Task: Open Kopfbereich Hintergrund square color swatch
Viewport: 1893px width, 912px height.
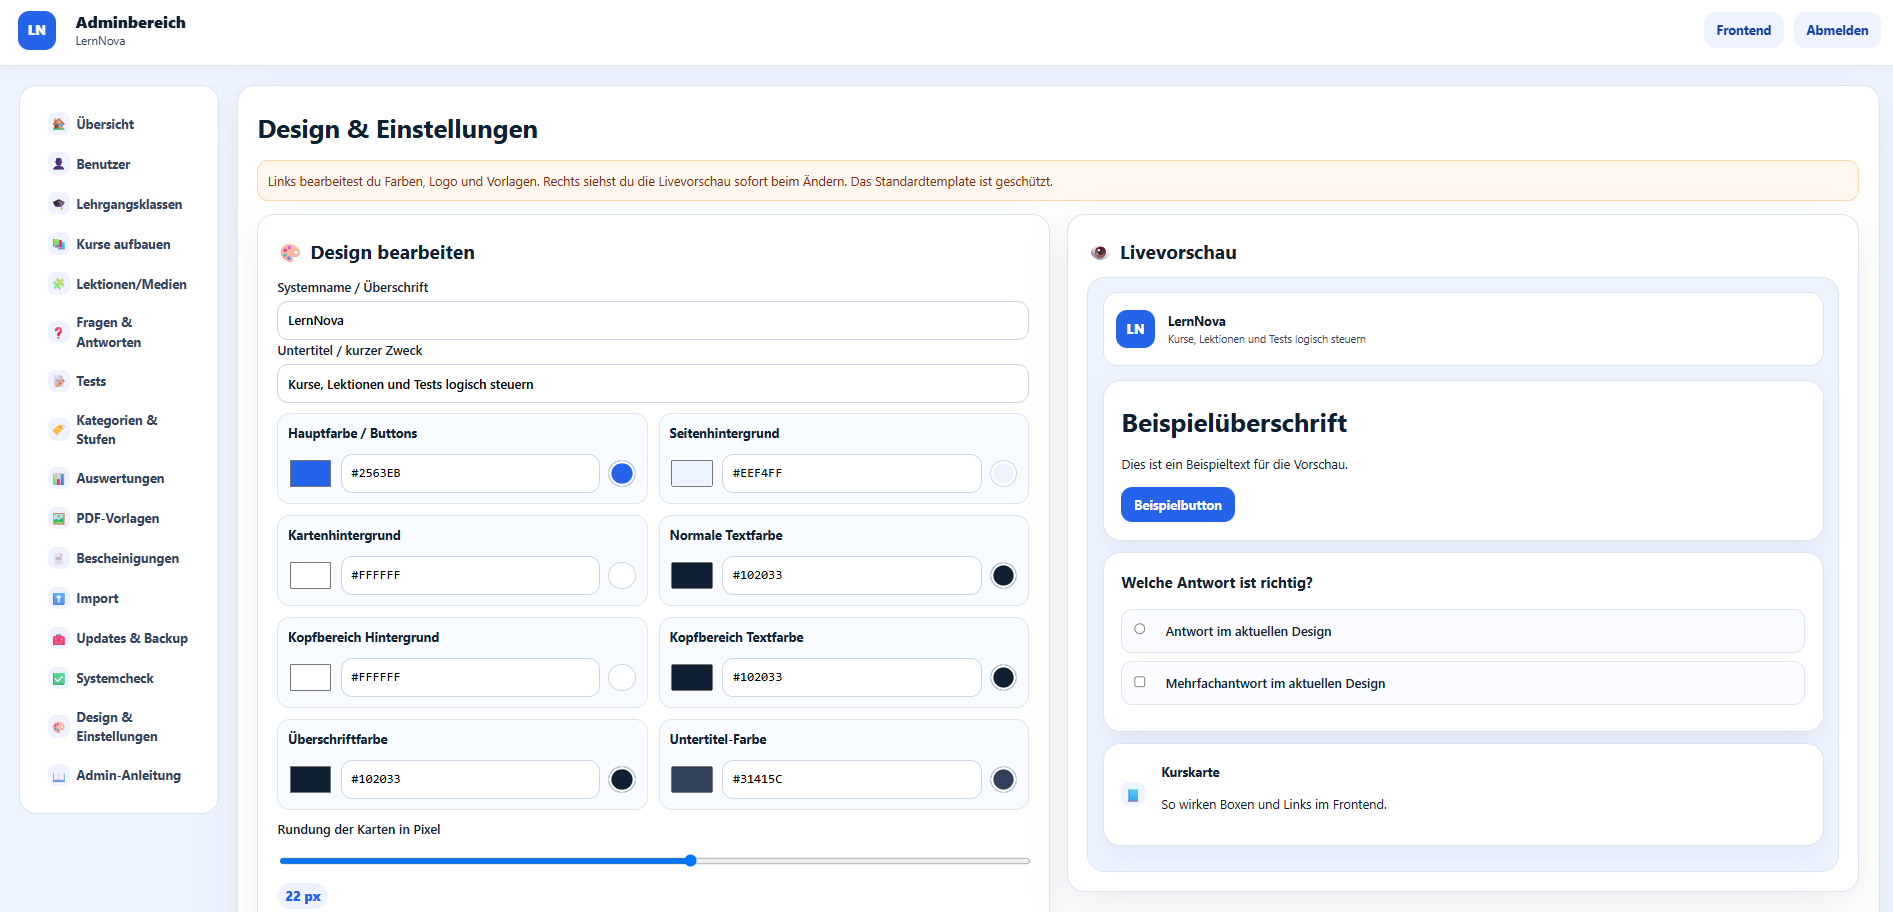Action: click(x=310, y=677)
